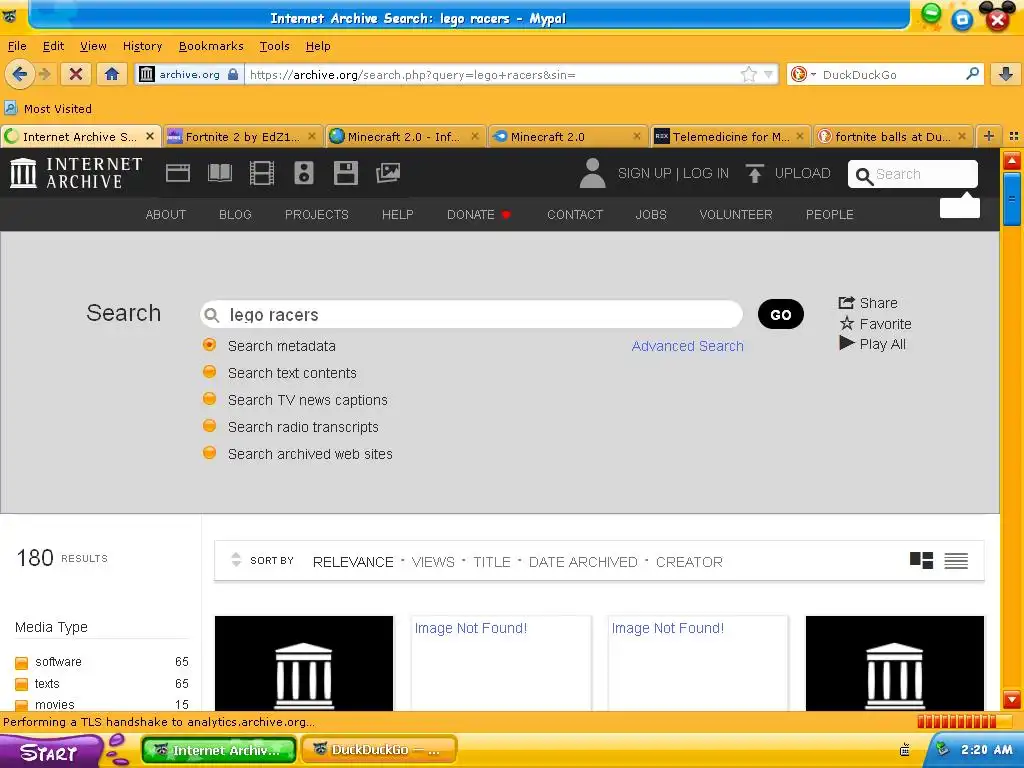Click the page scrollbar up arrow
This screenshot has width=1024, height=768.
tap(1012, 160)
